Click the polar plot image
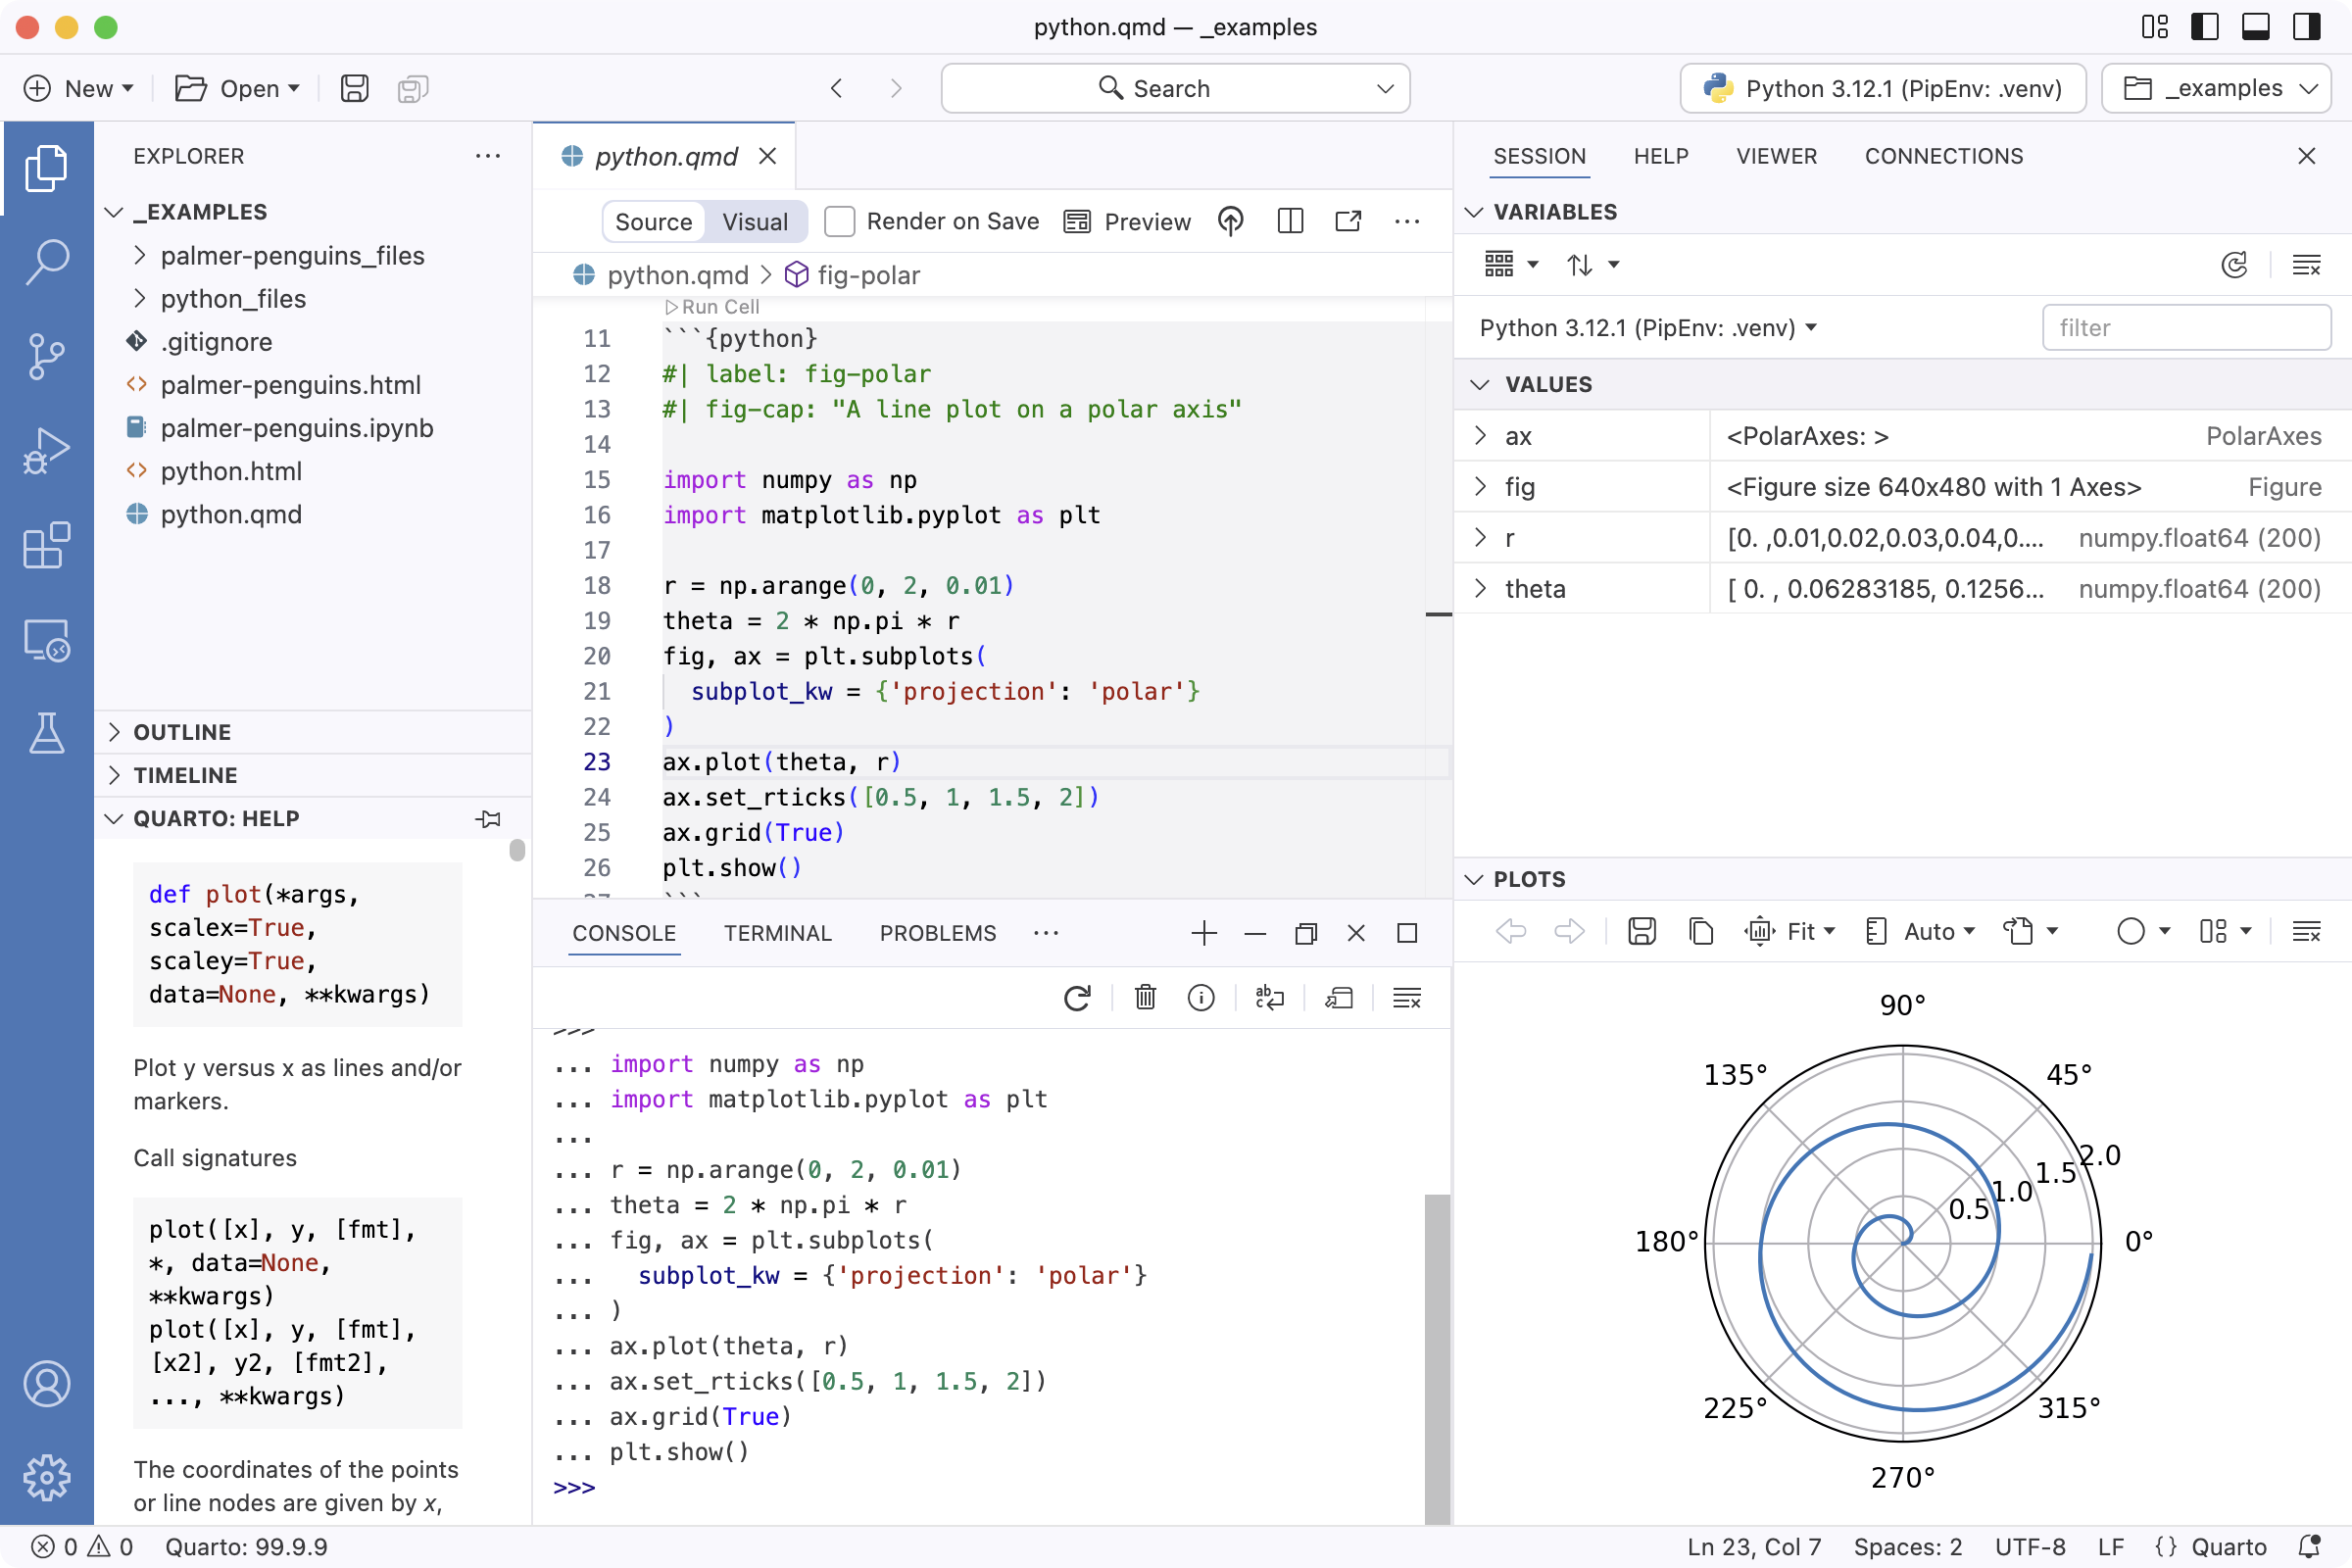 click(1902, 1242)
